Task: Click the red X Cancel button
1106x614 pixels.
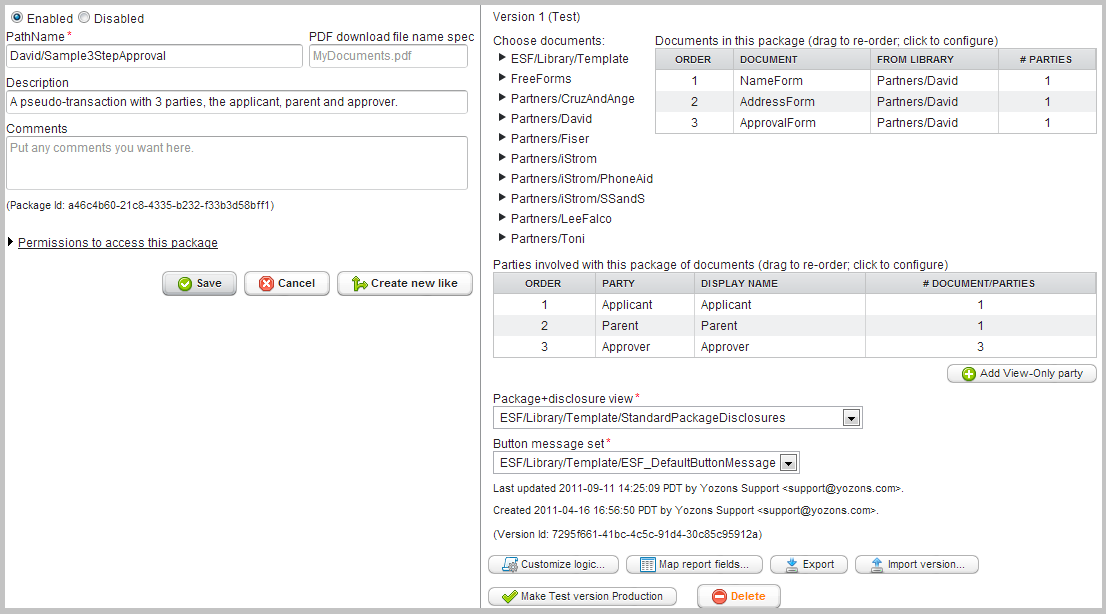Action: coord(286,283)
